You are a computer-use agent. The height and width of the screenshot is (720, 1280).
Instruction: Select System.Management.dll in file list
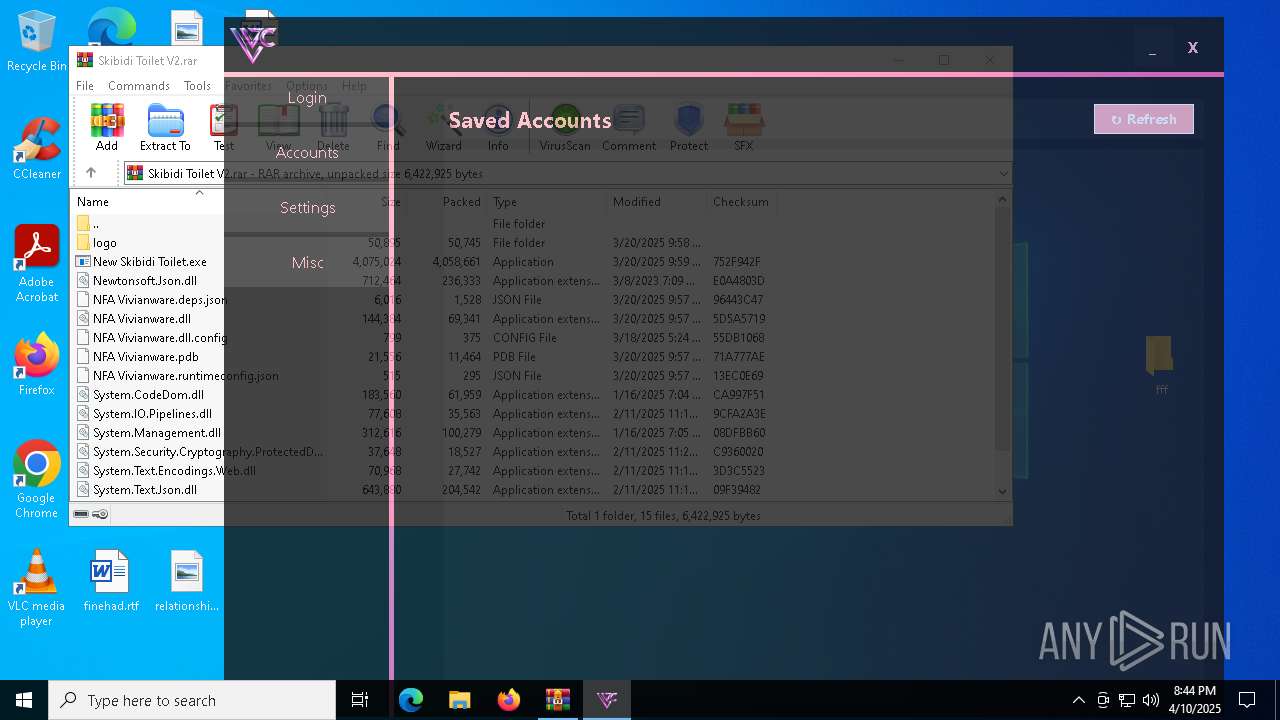coord(156,433)
